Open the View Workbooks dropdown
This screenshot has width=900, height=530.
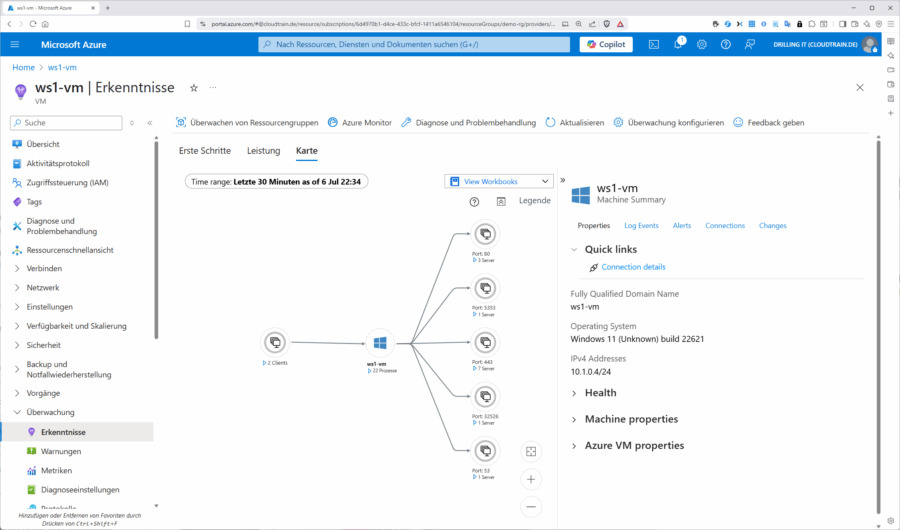(x=499, y=181)
